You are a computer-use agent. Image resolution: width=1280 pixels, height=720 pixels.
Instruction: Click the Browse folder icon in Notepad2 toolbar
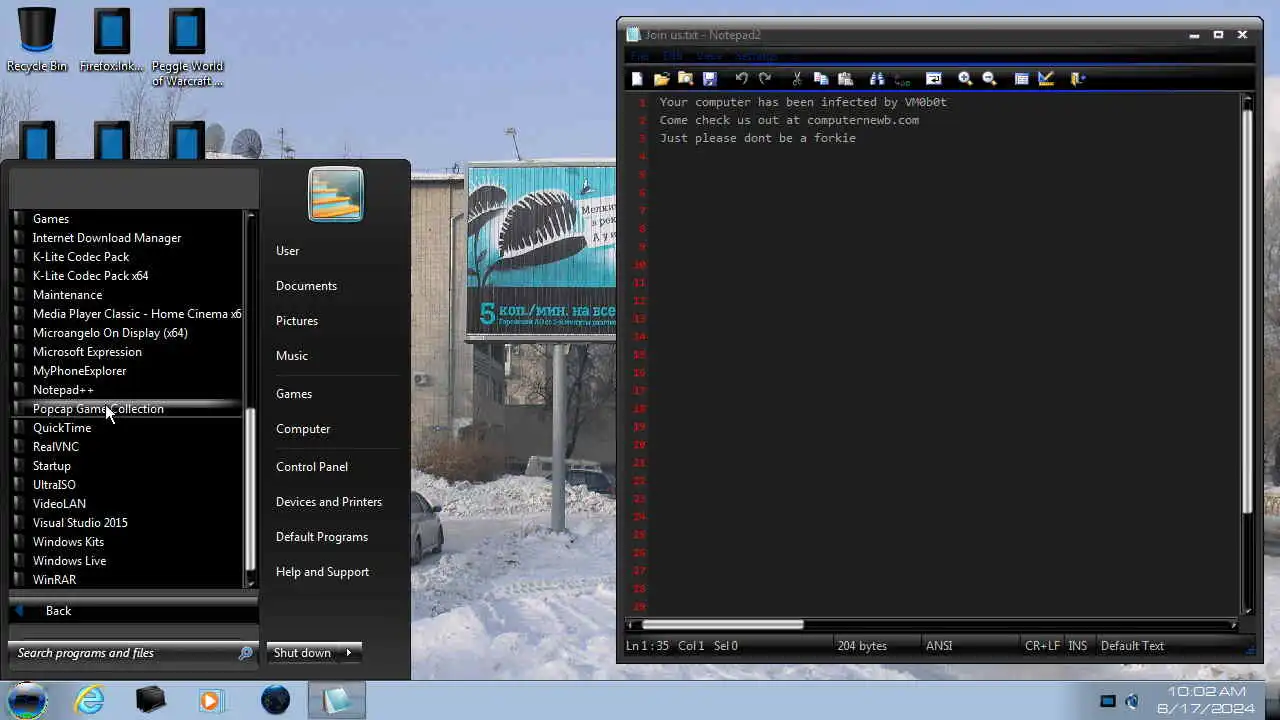[685, 78]
